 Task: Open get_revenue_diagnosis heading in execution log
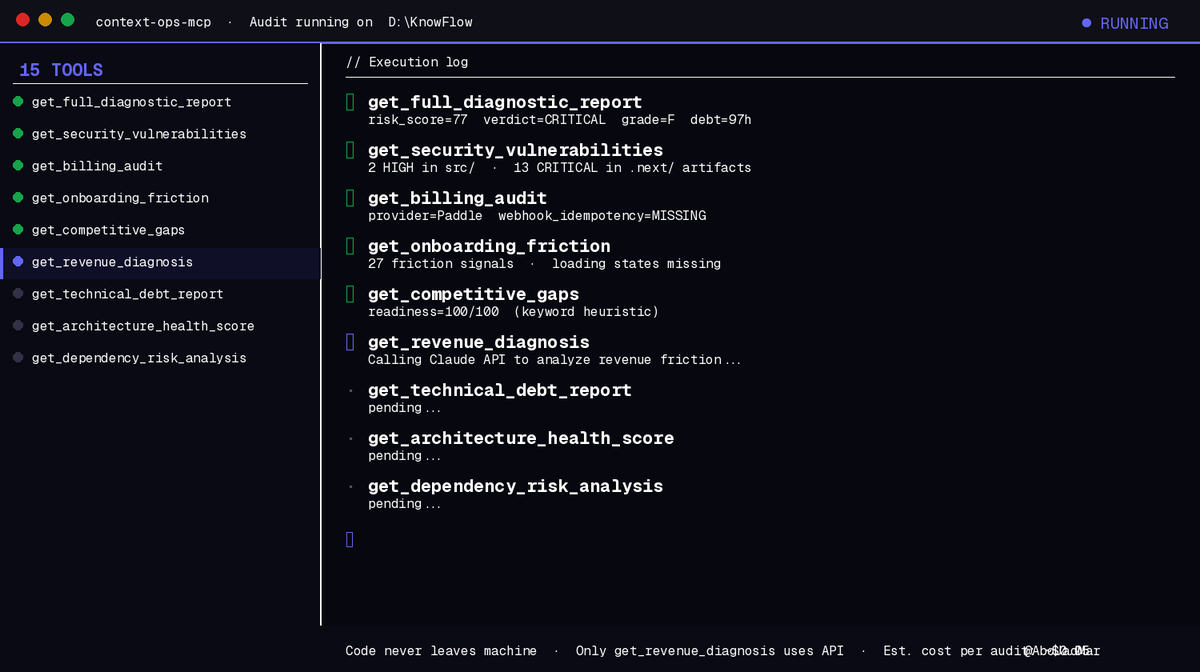479,342
